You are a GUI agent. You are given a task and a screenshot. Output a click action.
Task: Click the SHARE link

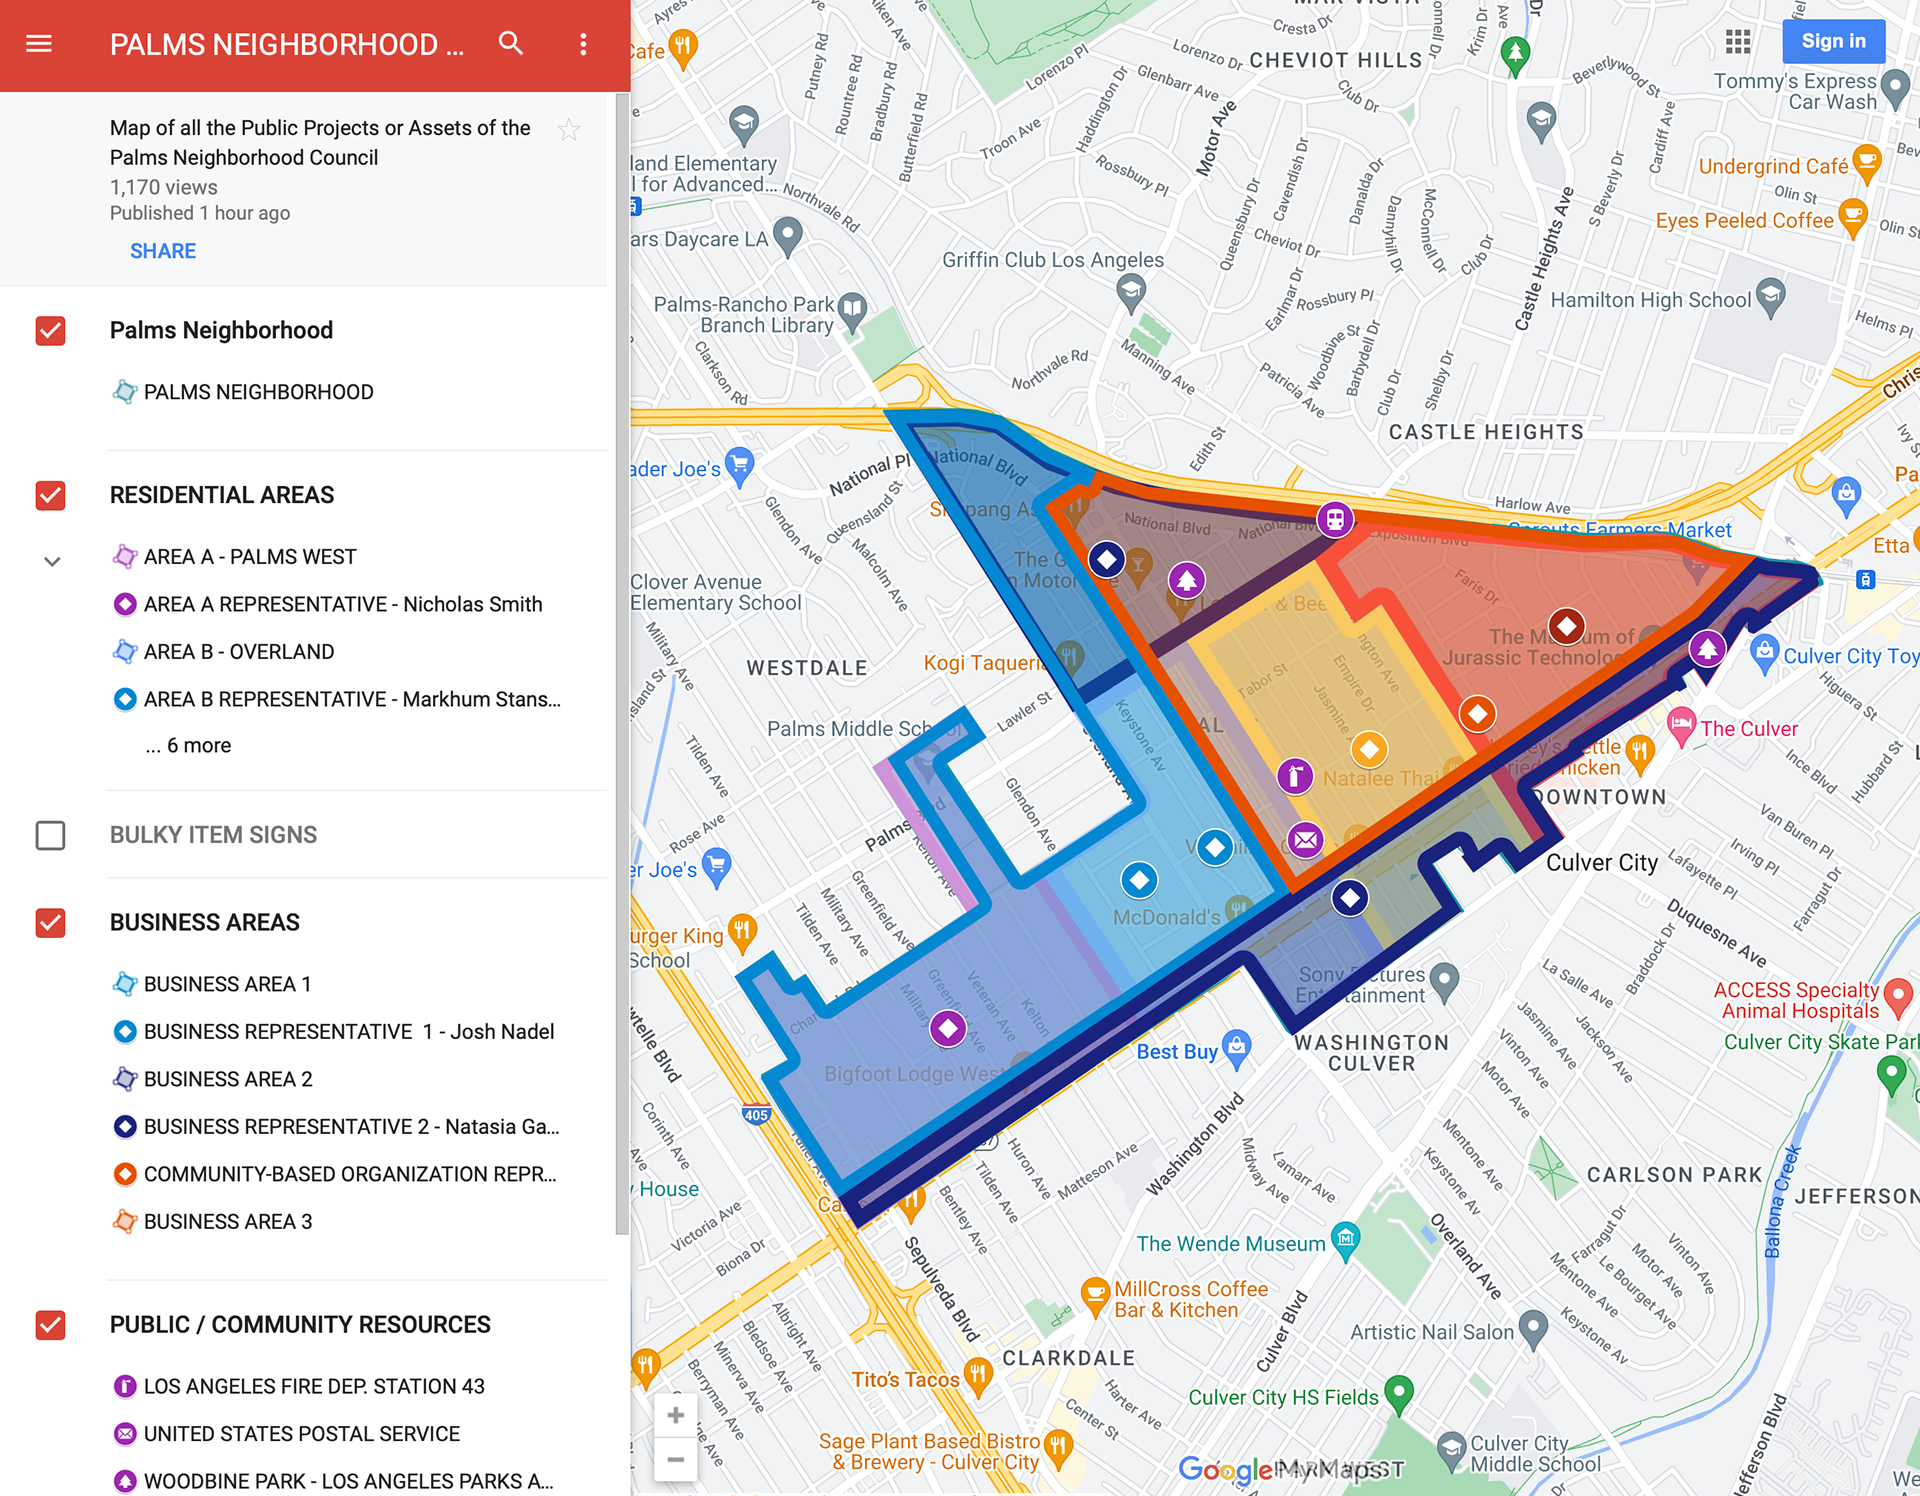pos(163,251)
